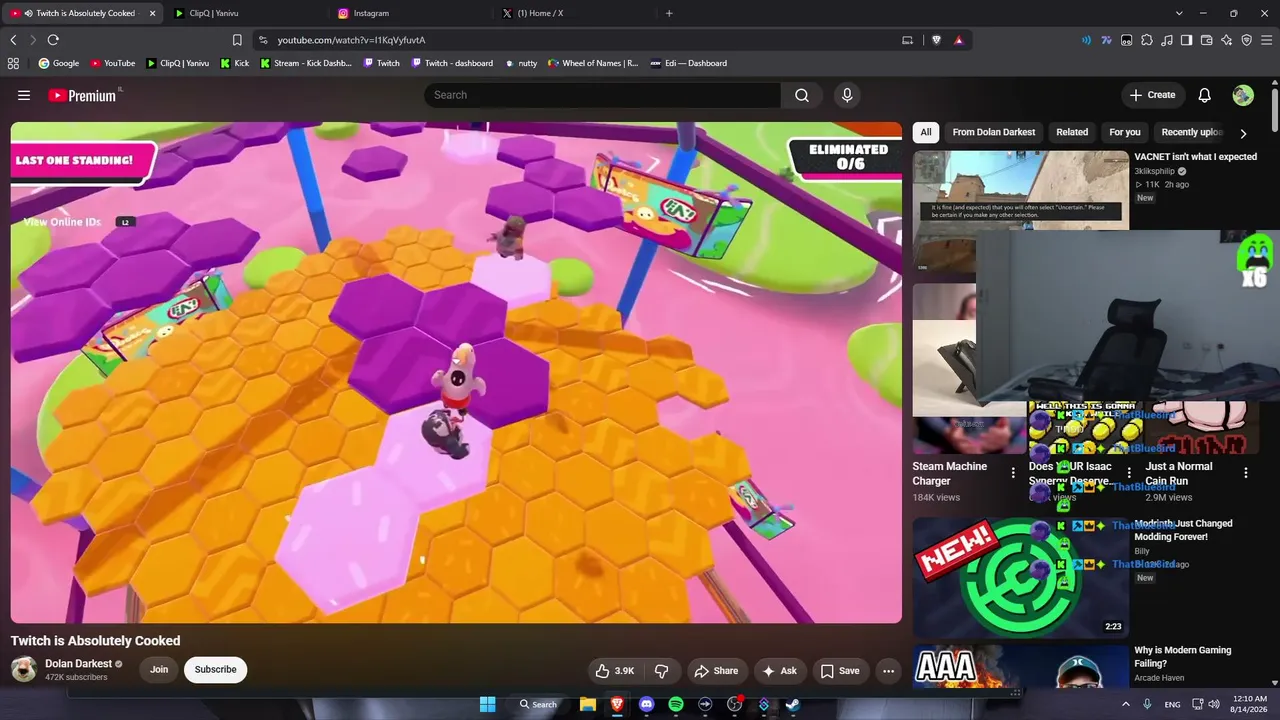Open Brave Wallet icon in toolbar
The width and height of the screenshot is (1280, 720).
tap(1207, 40)
